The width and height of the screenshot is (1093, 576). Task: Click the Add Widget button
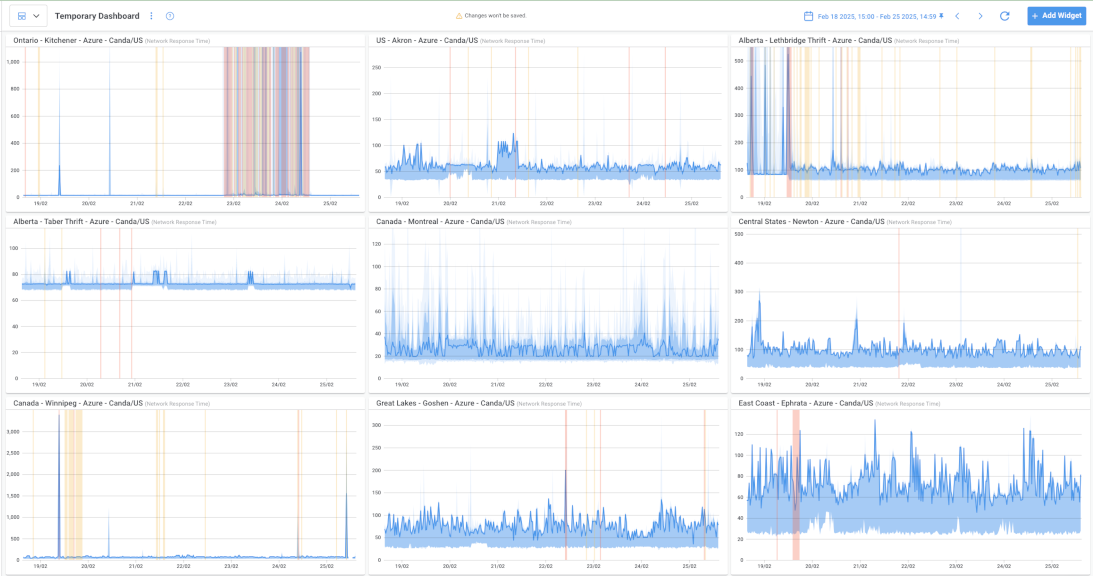(1056, 16)
